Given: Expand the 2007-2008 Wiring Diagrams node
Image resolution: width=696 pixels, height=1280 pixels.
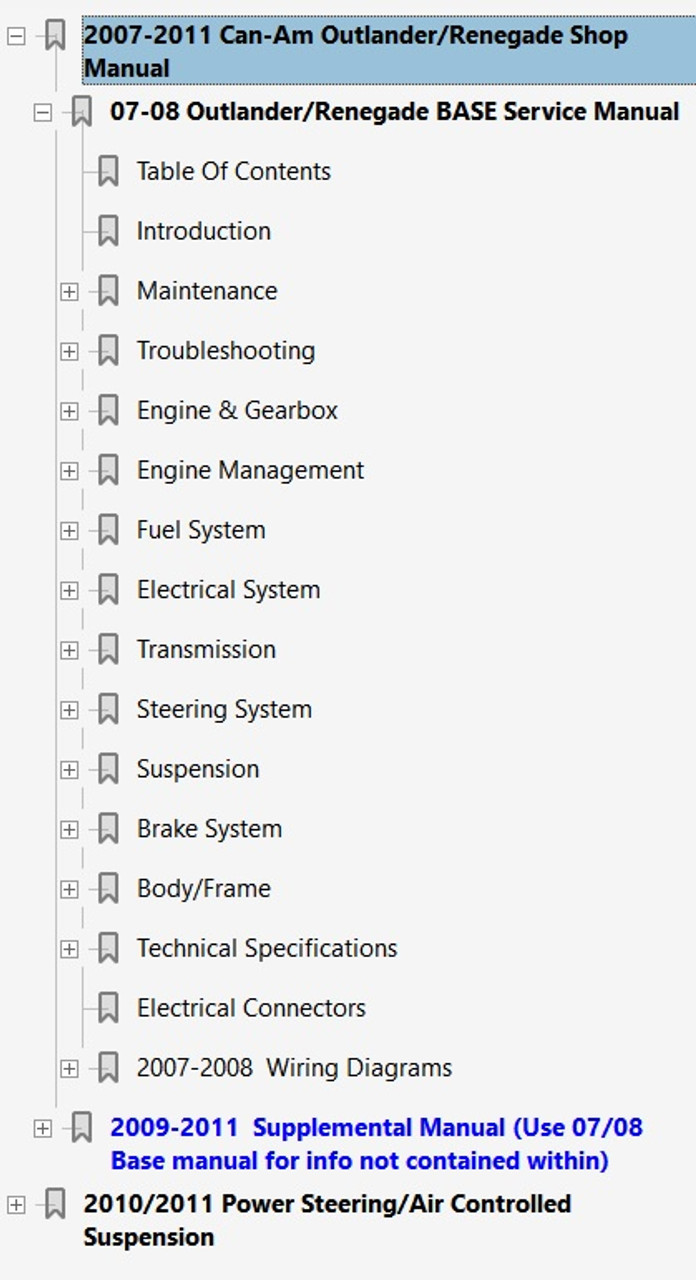Looking at the screenshot, I should point(69,1069).
